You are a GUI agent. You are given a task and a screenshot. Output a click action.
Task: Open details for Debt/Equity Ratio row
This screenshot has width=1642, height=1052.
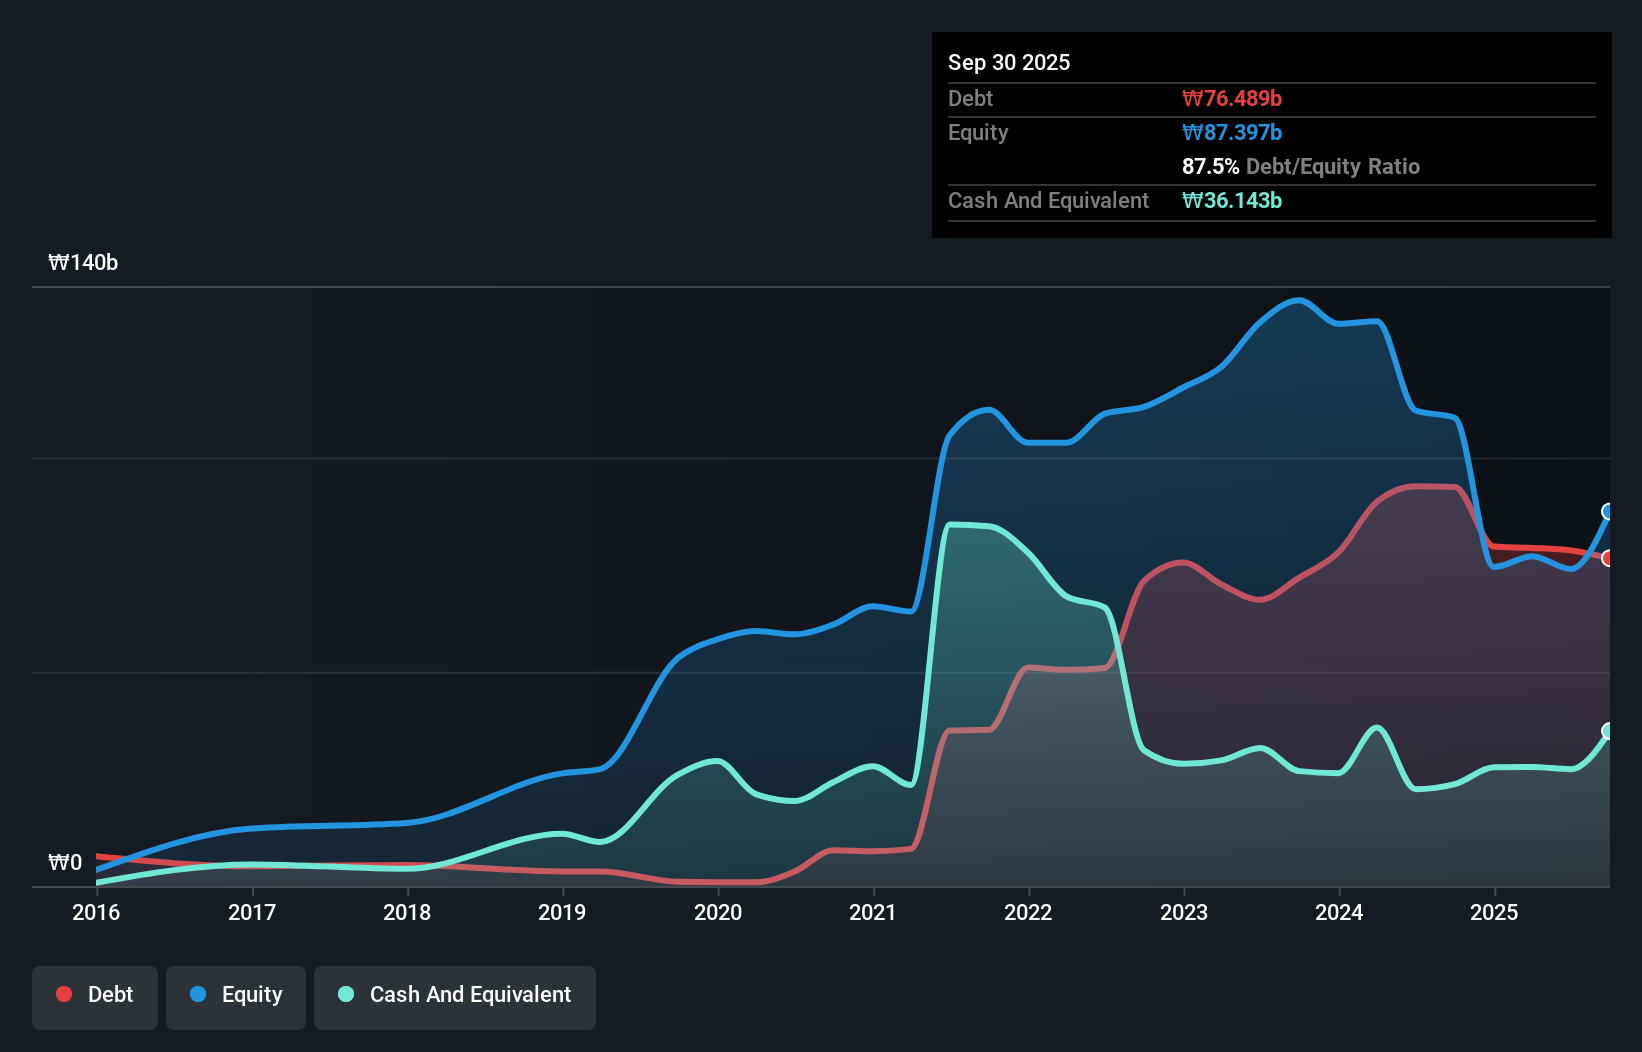point(1301,166)
